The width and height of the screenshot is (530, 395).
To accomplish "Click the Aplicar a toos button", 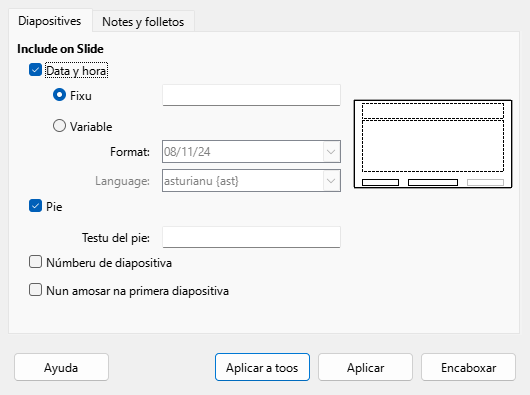I will 262,367.
